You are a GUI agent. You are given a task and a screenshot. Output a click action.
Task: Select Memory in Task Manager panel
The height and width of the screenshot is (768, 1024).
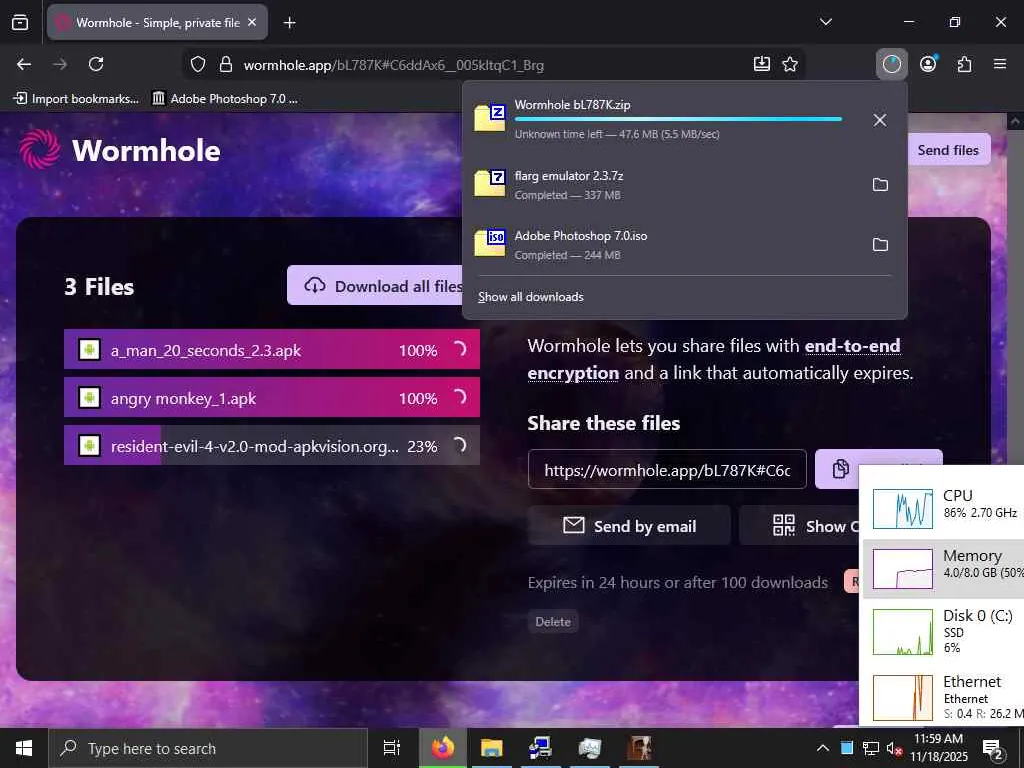pyautogui.click(x=943, y=568)
